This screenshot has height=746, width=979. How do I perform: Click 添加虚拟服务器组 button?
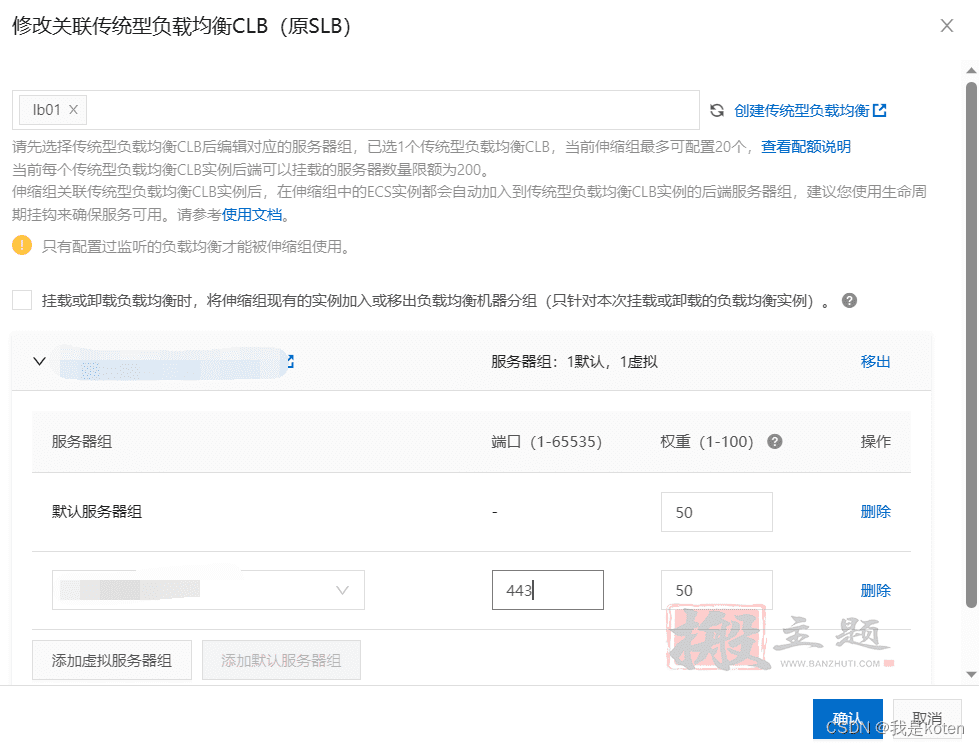[112, 660]
